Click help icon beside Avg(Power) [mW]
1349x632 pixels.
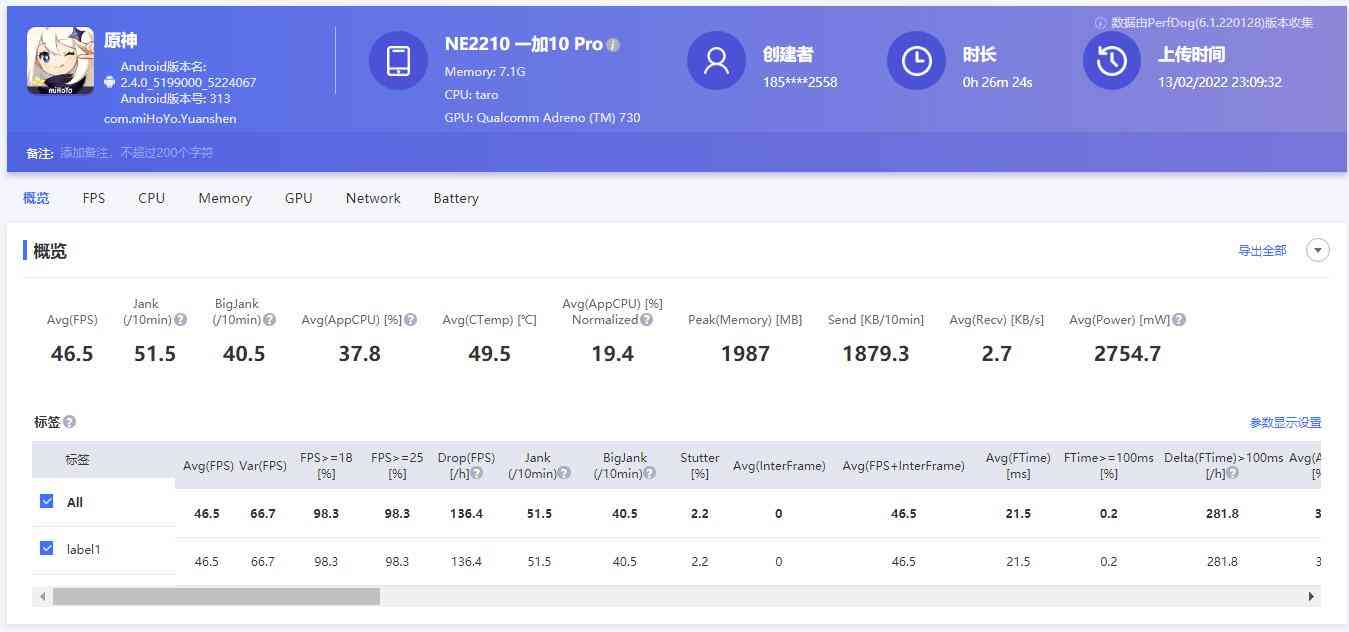[1179, 320]
